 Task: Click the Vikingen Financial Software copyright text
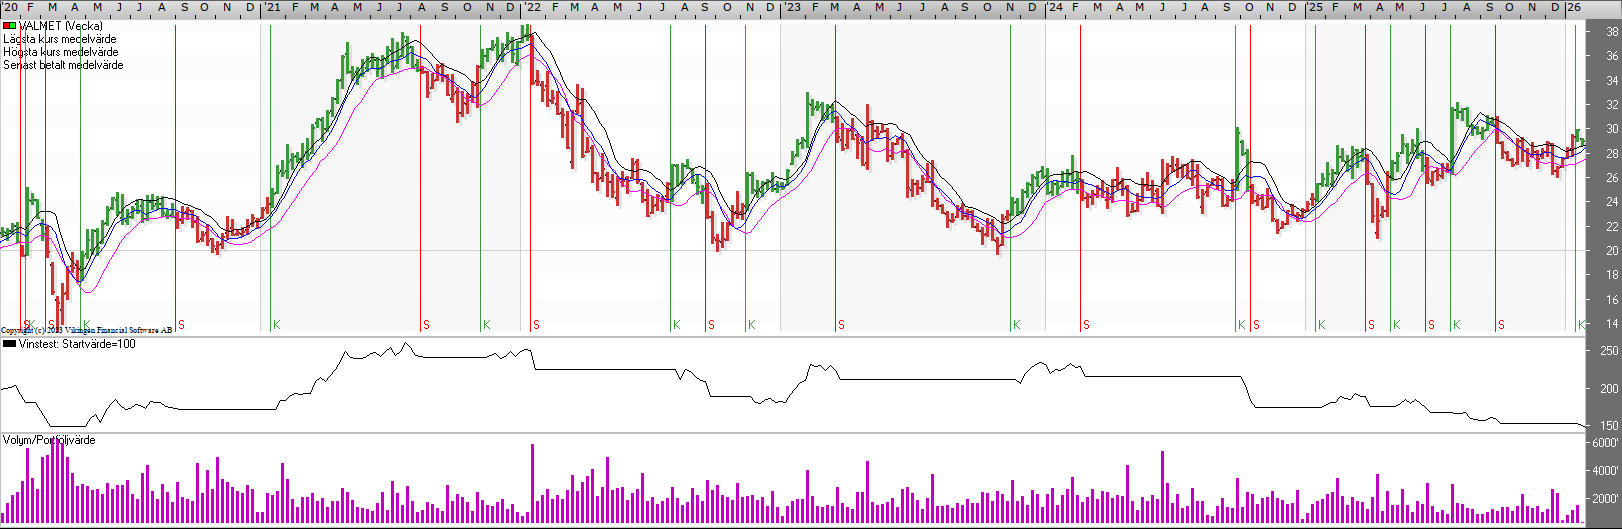pos(86,330)
